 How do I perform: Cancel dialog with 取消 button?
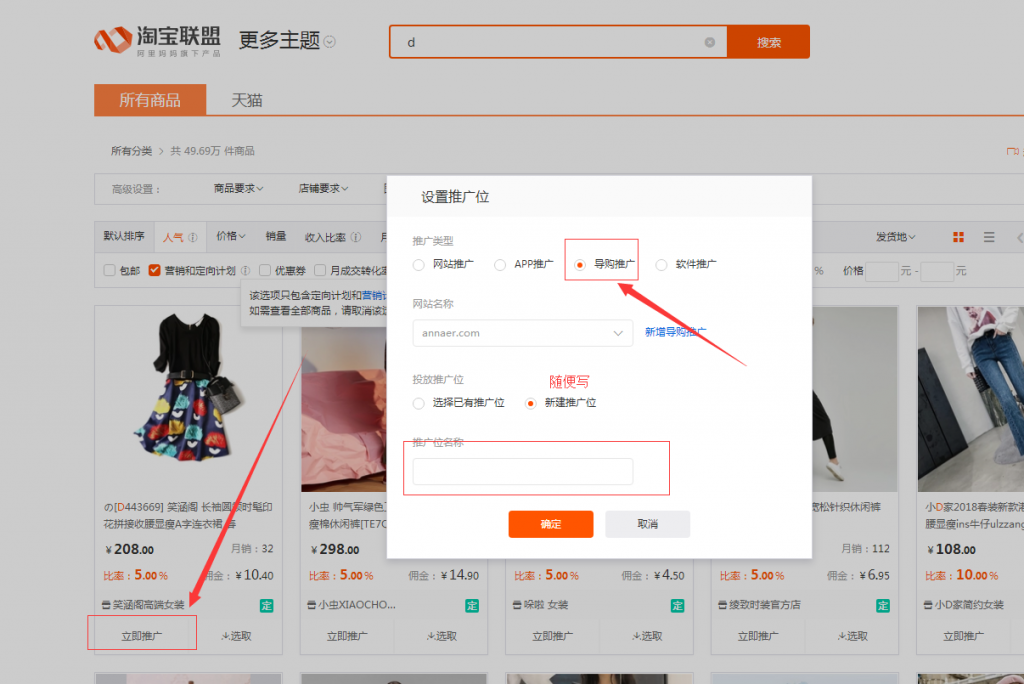tap(647, 524)
